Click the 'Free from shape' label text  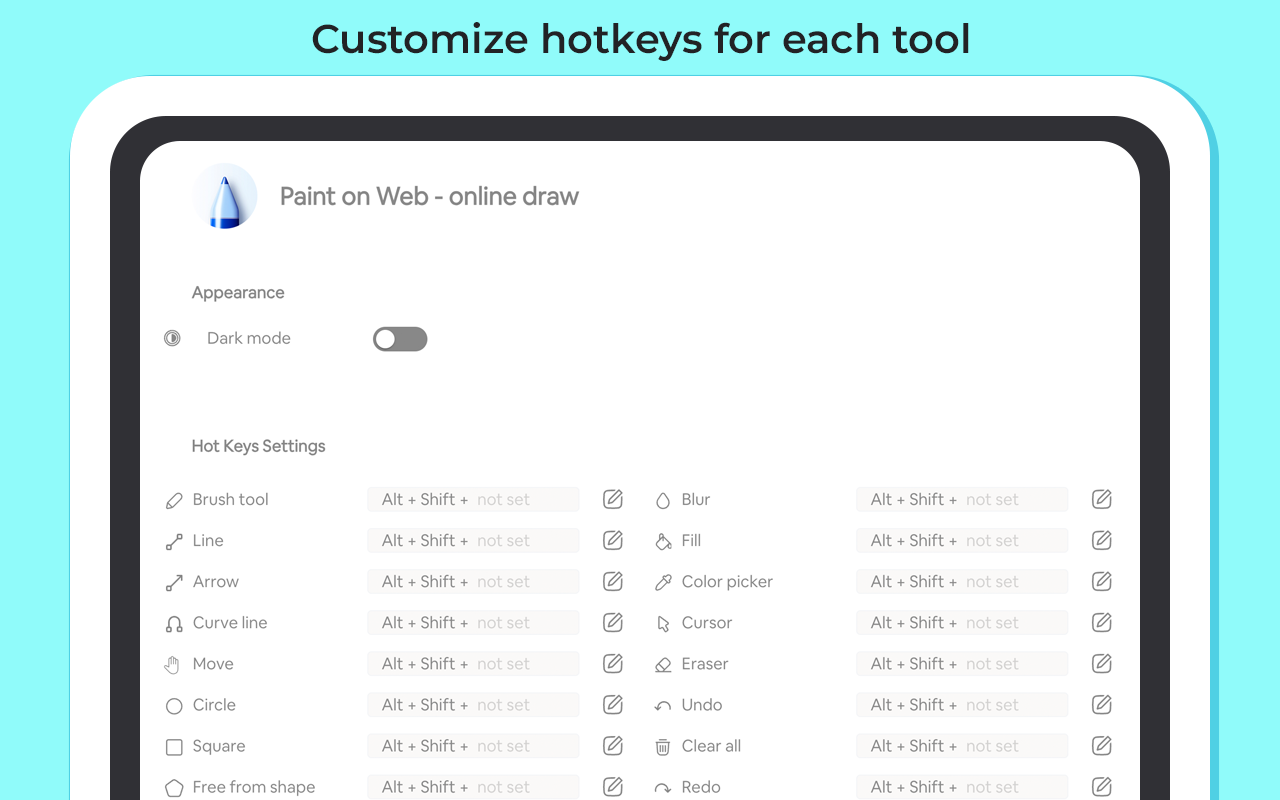(254, 787)
